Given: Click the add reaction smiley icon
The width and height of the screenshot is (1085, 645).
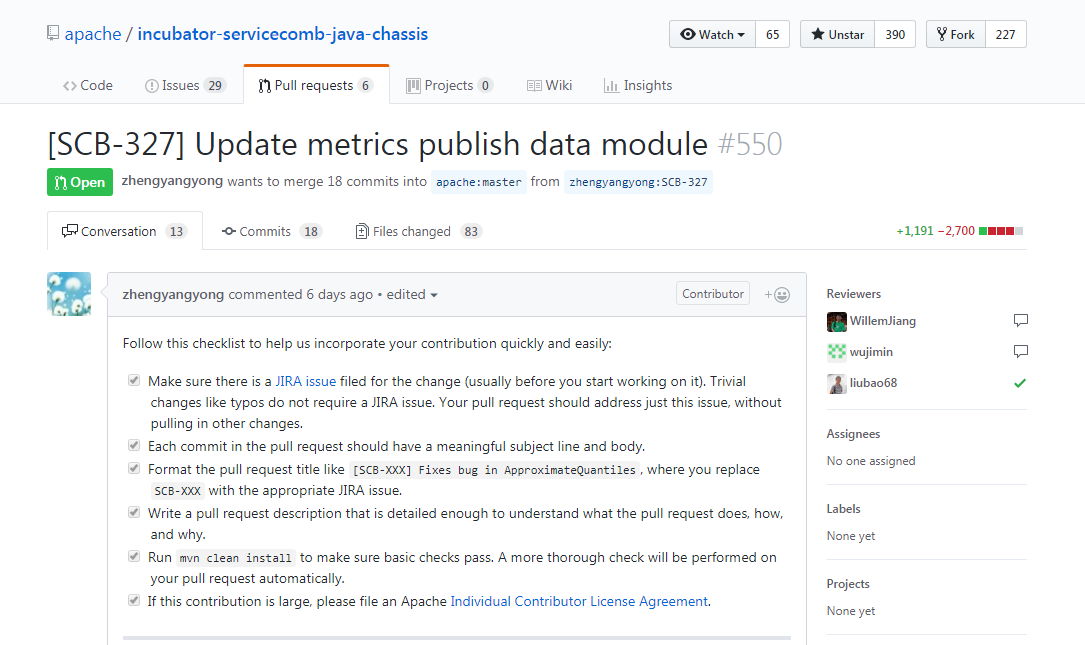Looking at the screenshot, I should 777,294.
